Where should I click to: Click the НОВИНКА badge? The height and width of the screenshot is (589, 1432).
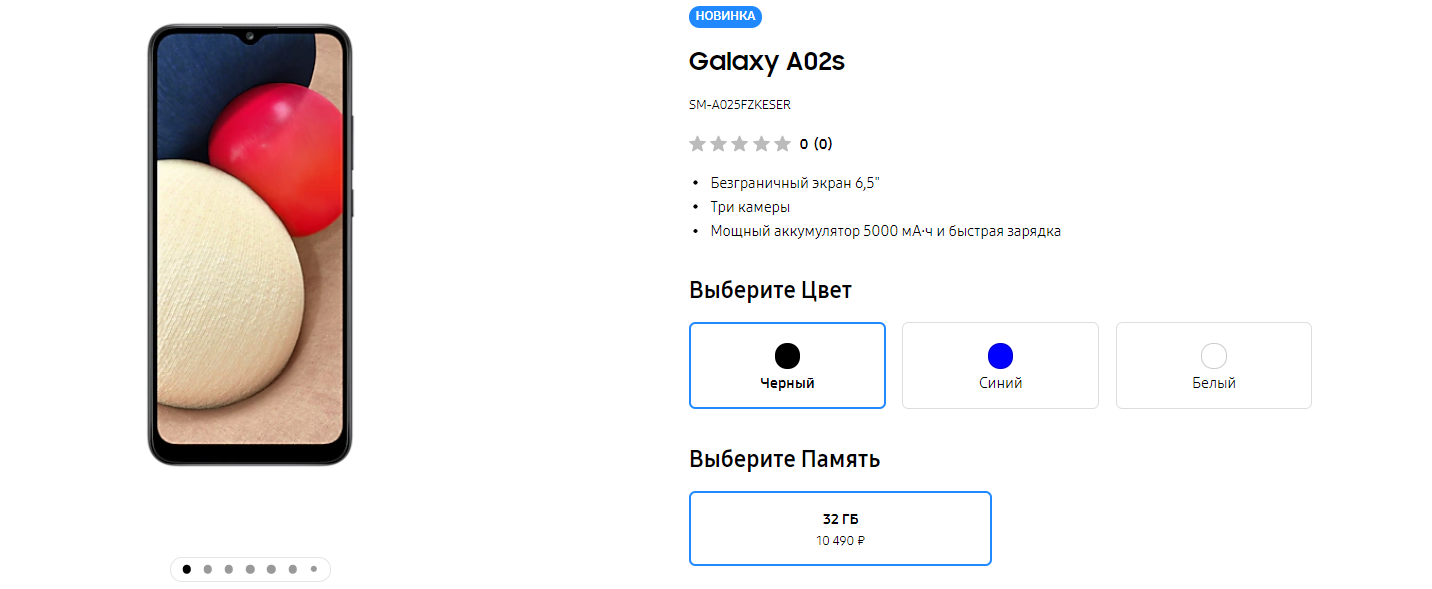click(x=725, y=16)
